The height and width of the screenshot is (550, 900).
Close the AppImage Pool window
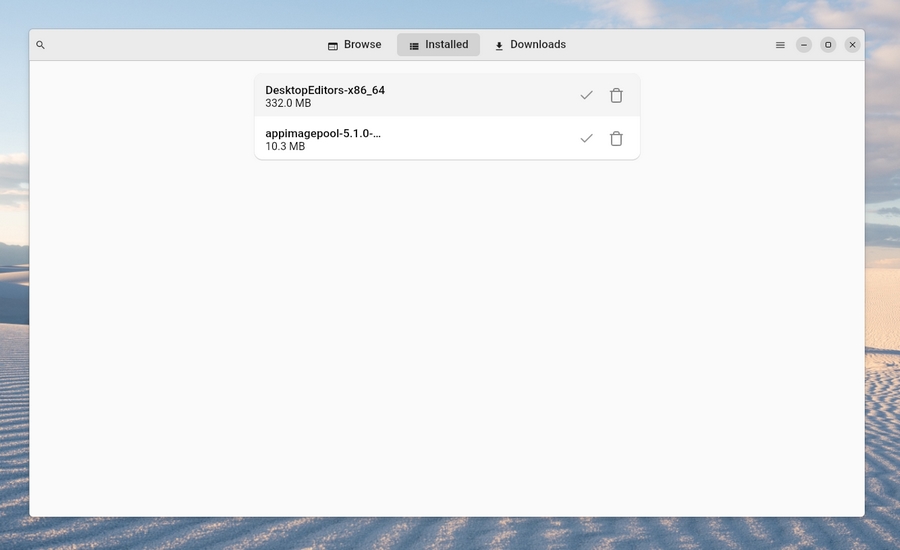pos(852,45)
